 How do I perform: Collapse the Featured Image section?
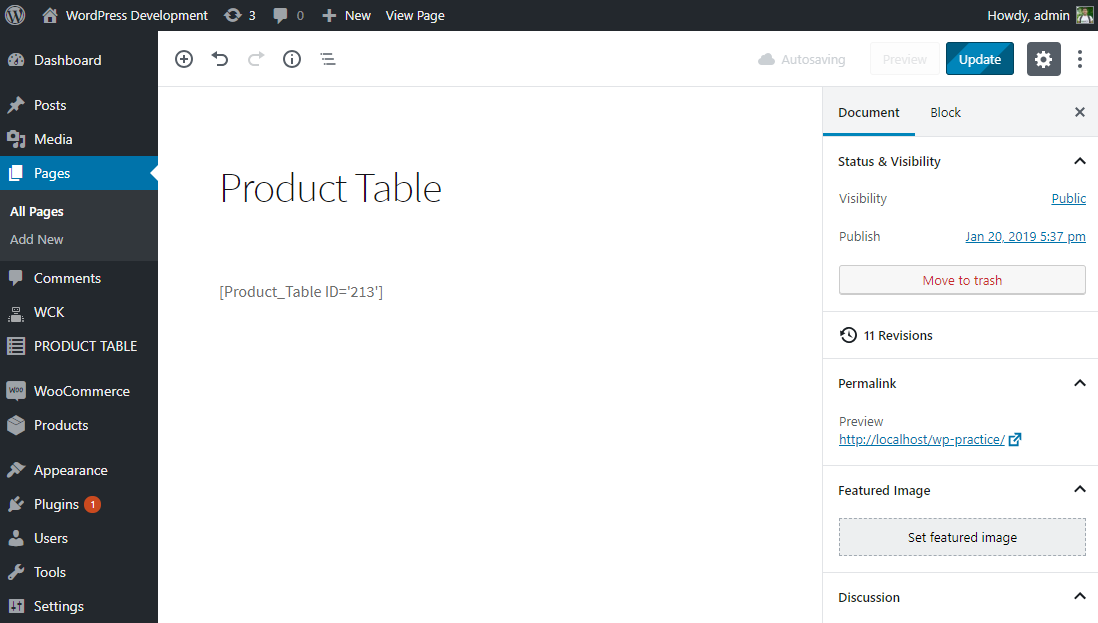click(1079, 490)
